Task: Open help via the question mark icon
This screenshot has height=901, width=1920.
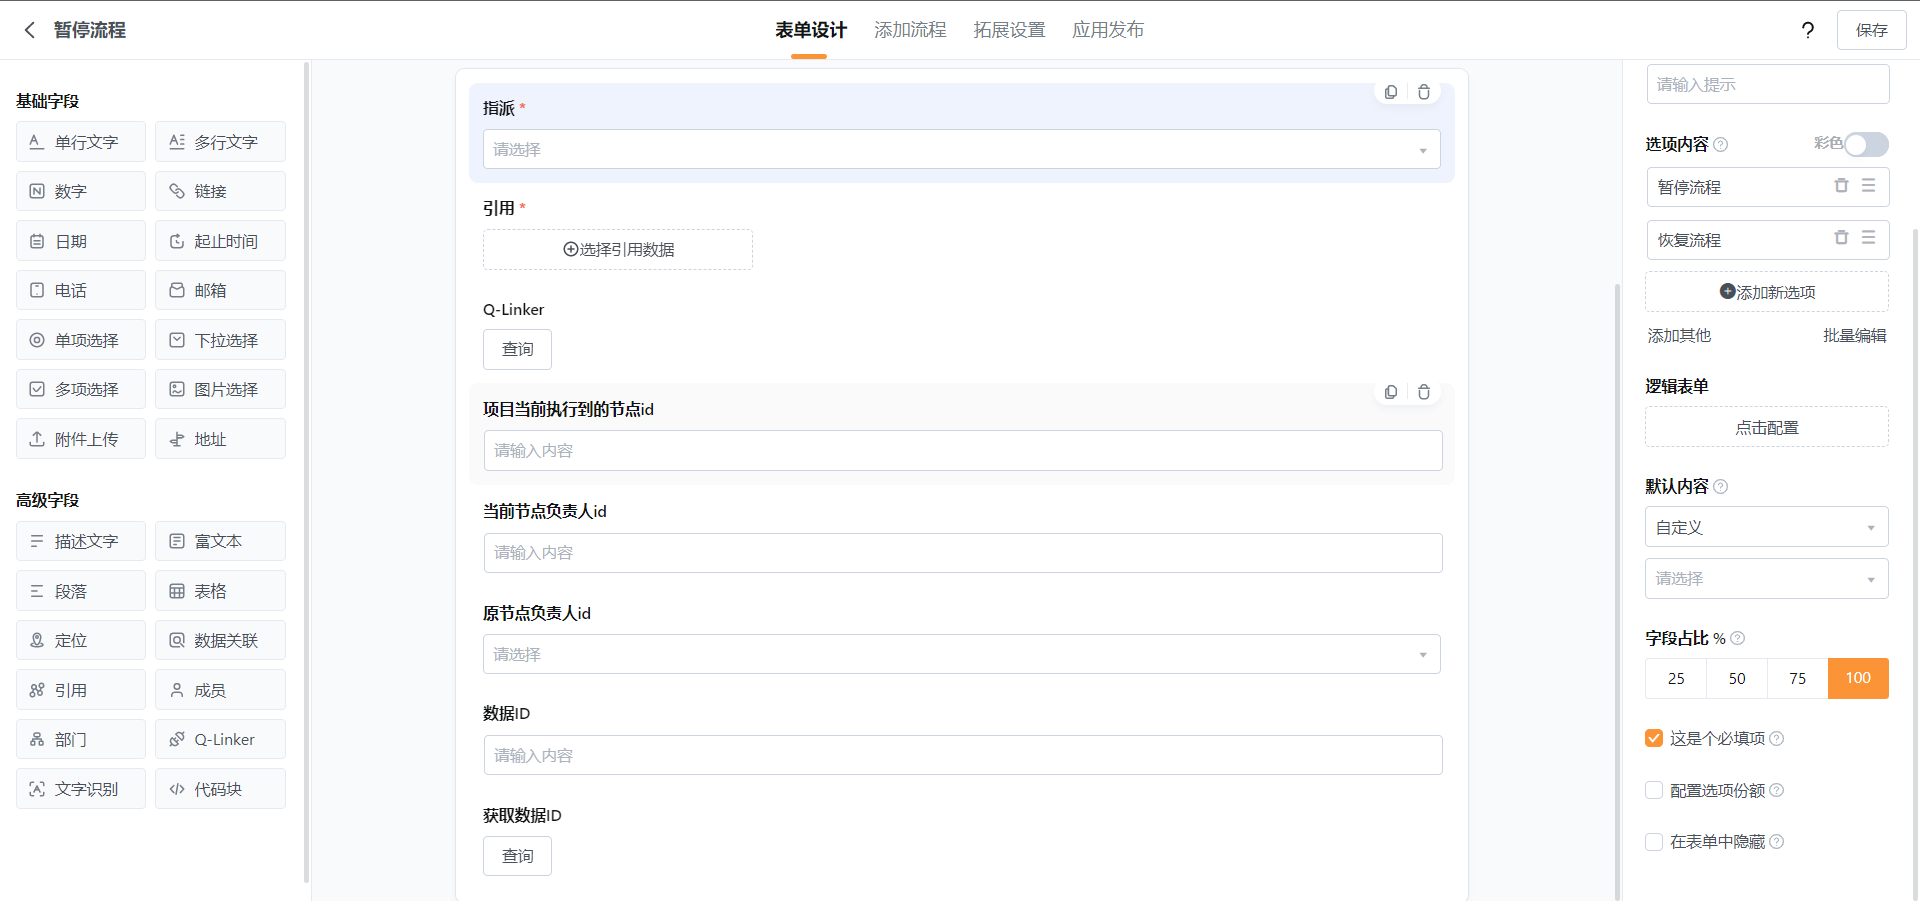Action: point(1808,30)
